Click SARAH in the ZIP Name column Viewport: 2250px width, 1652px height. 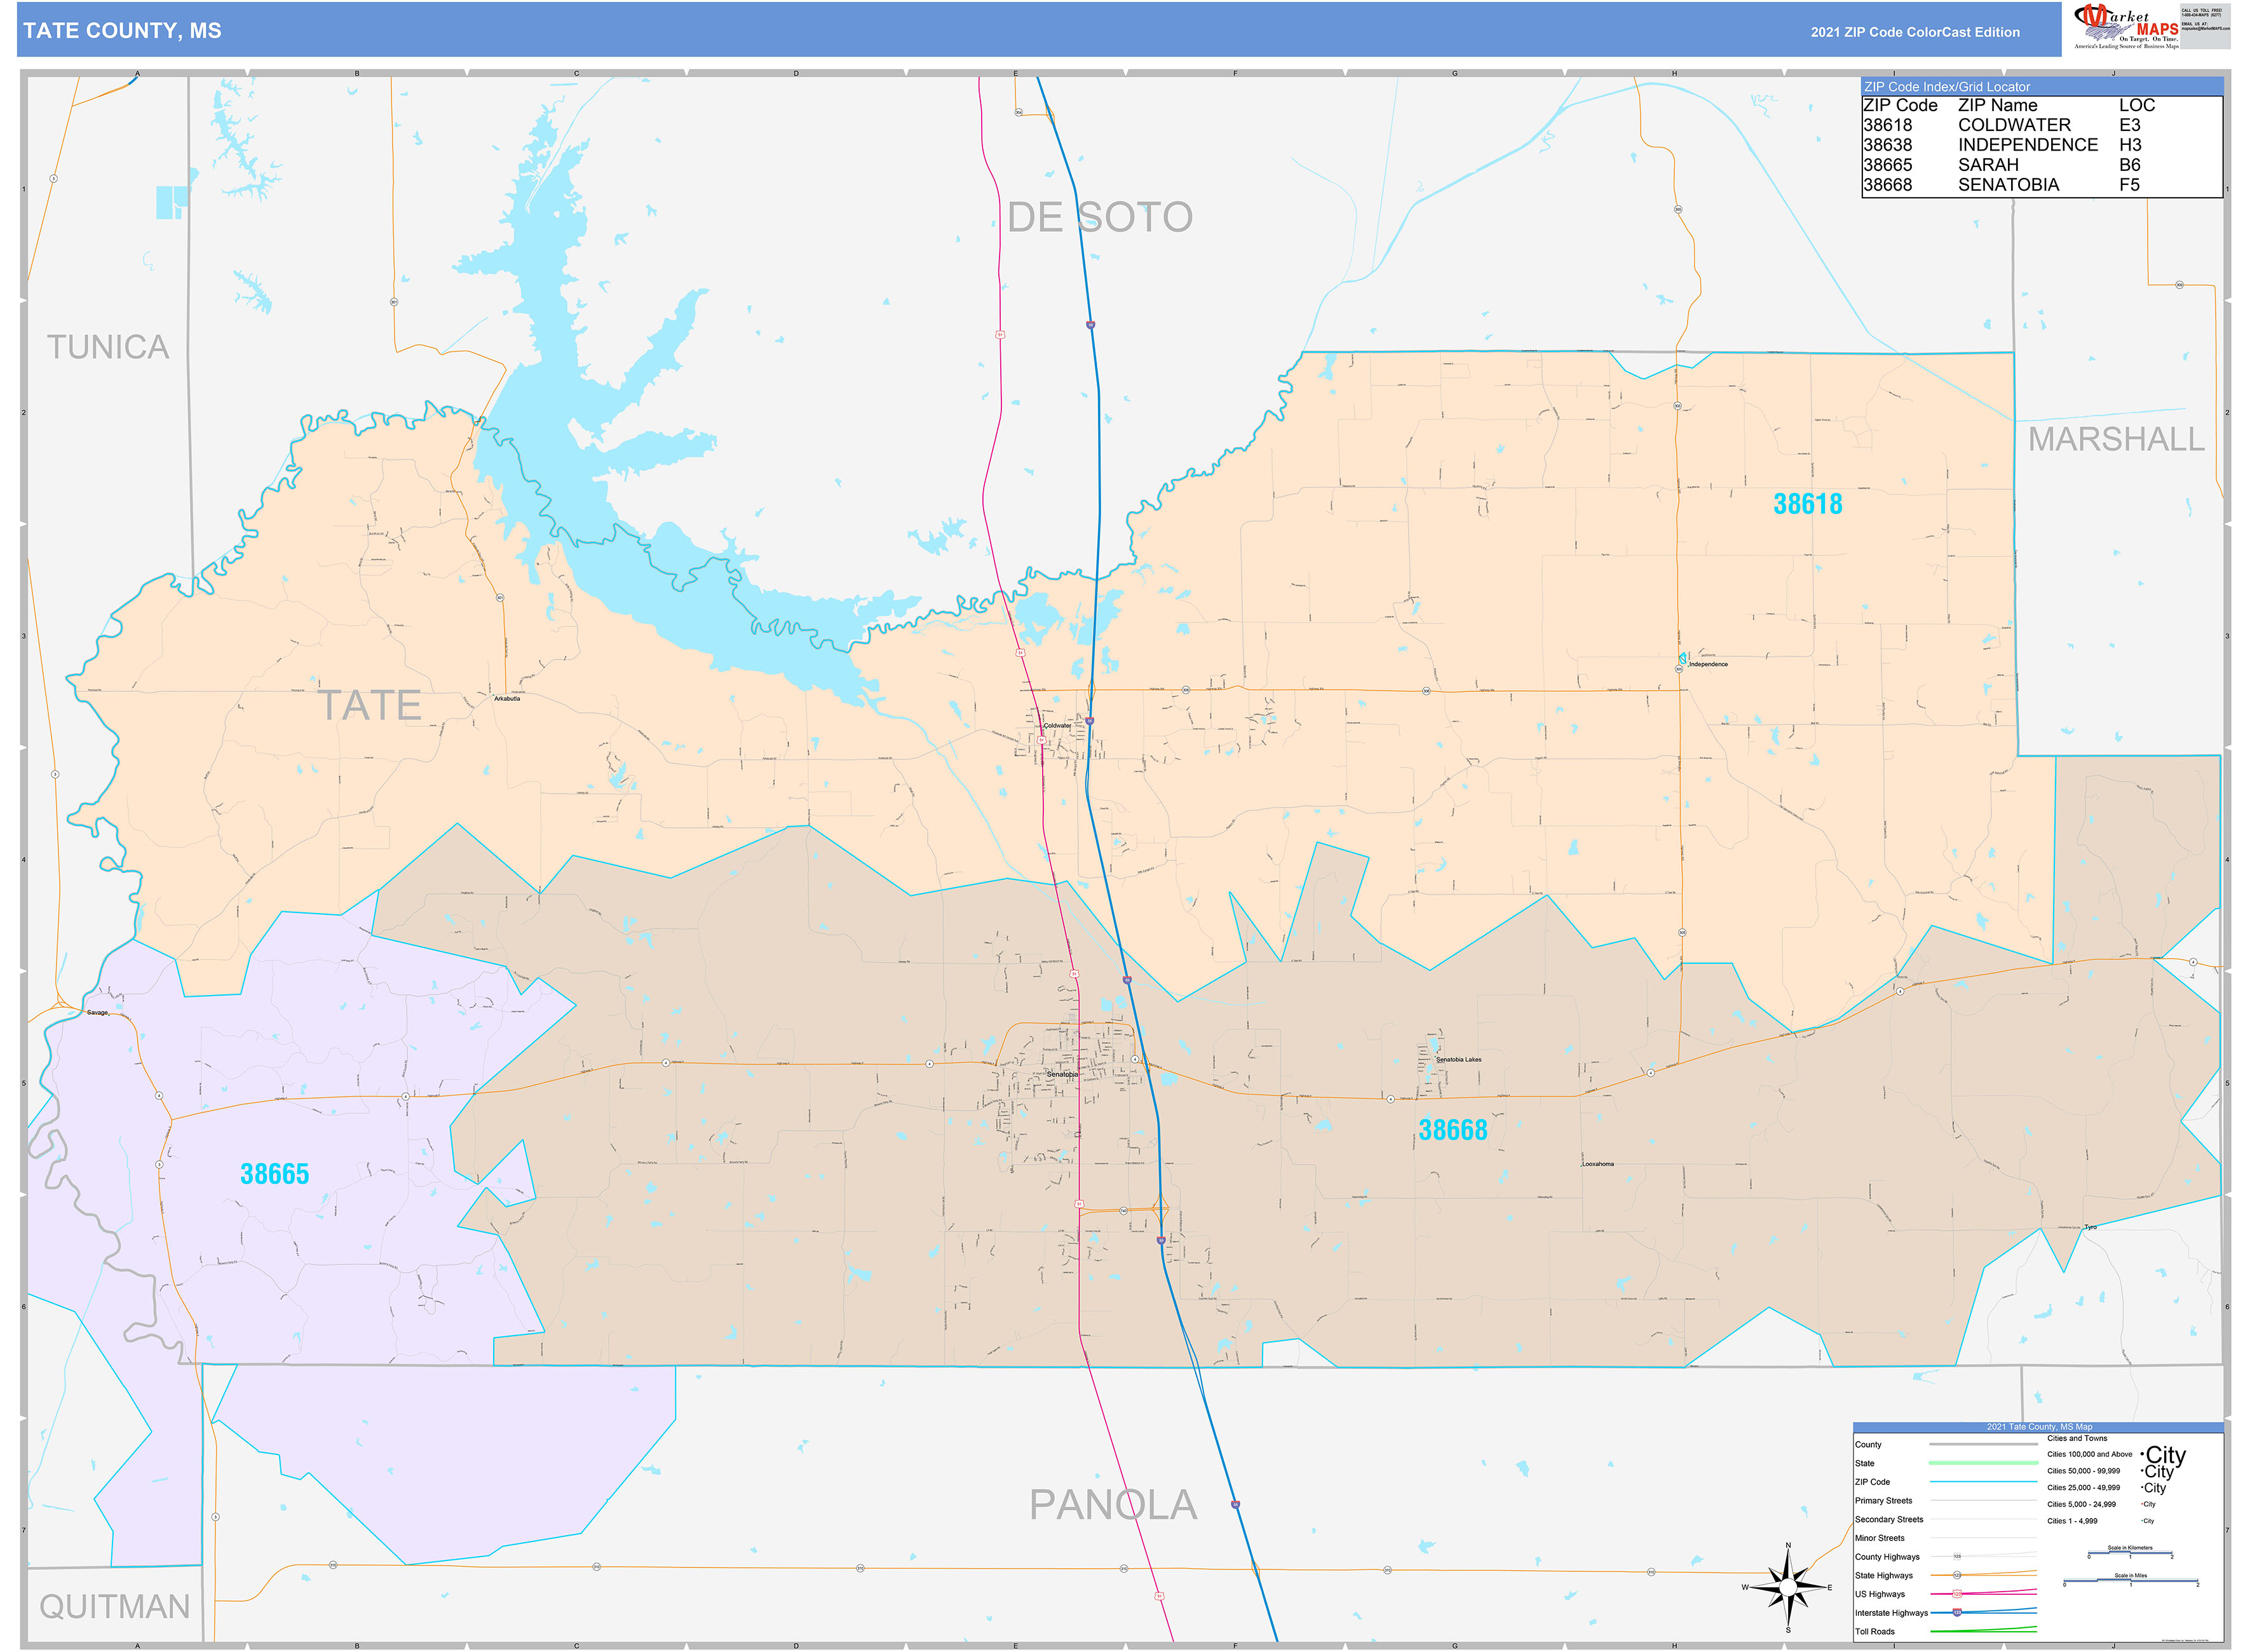click(1988, 165)
